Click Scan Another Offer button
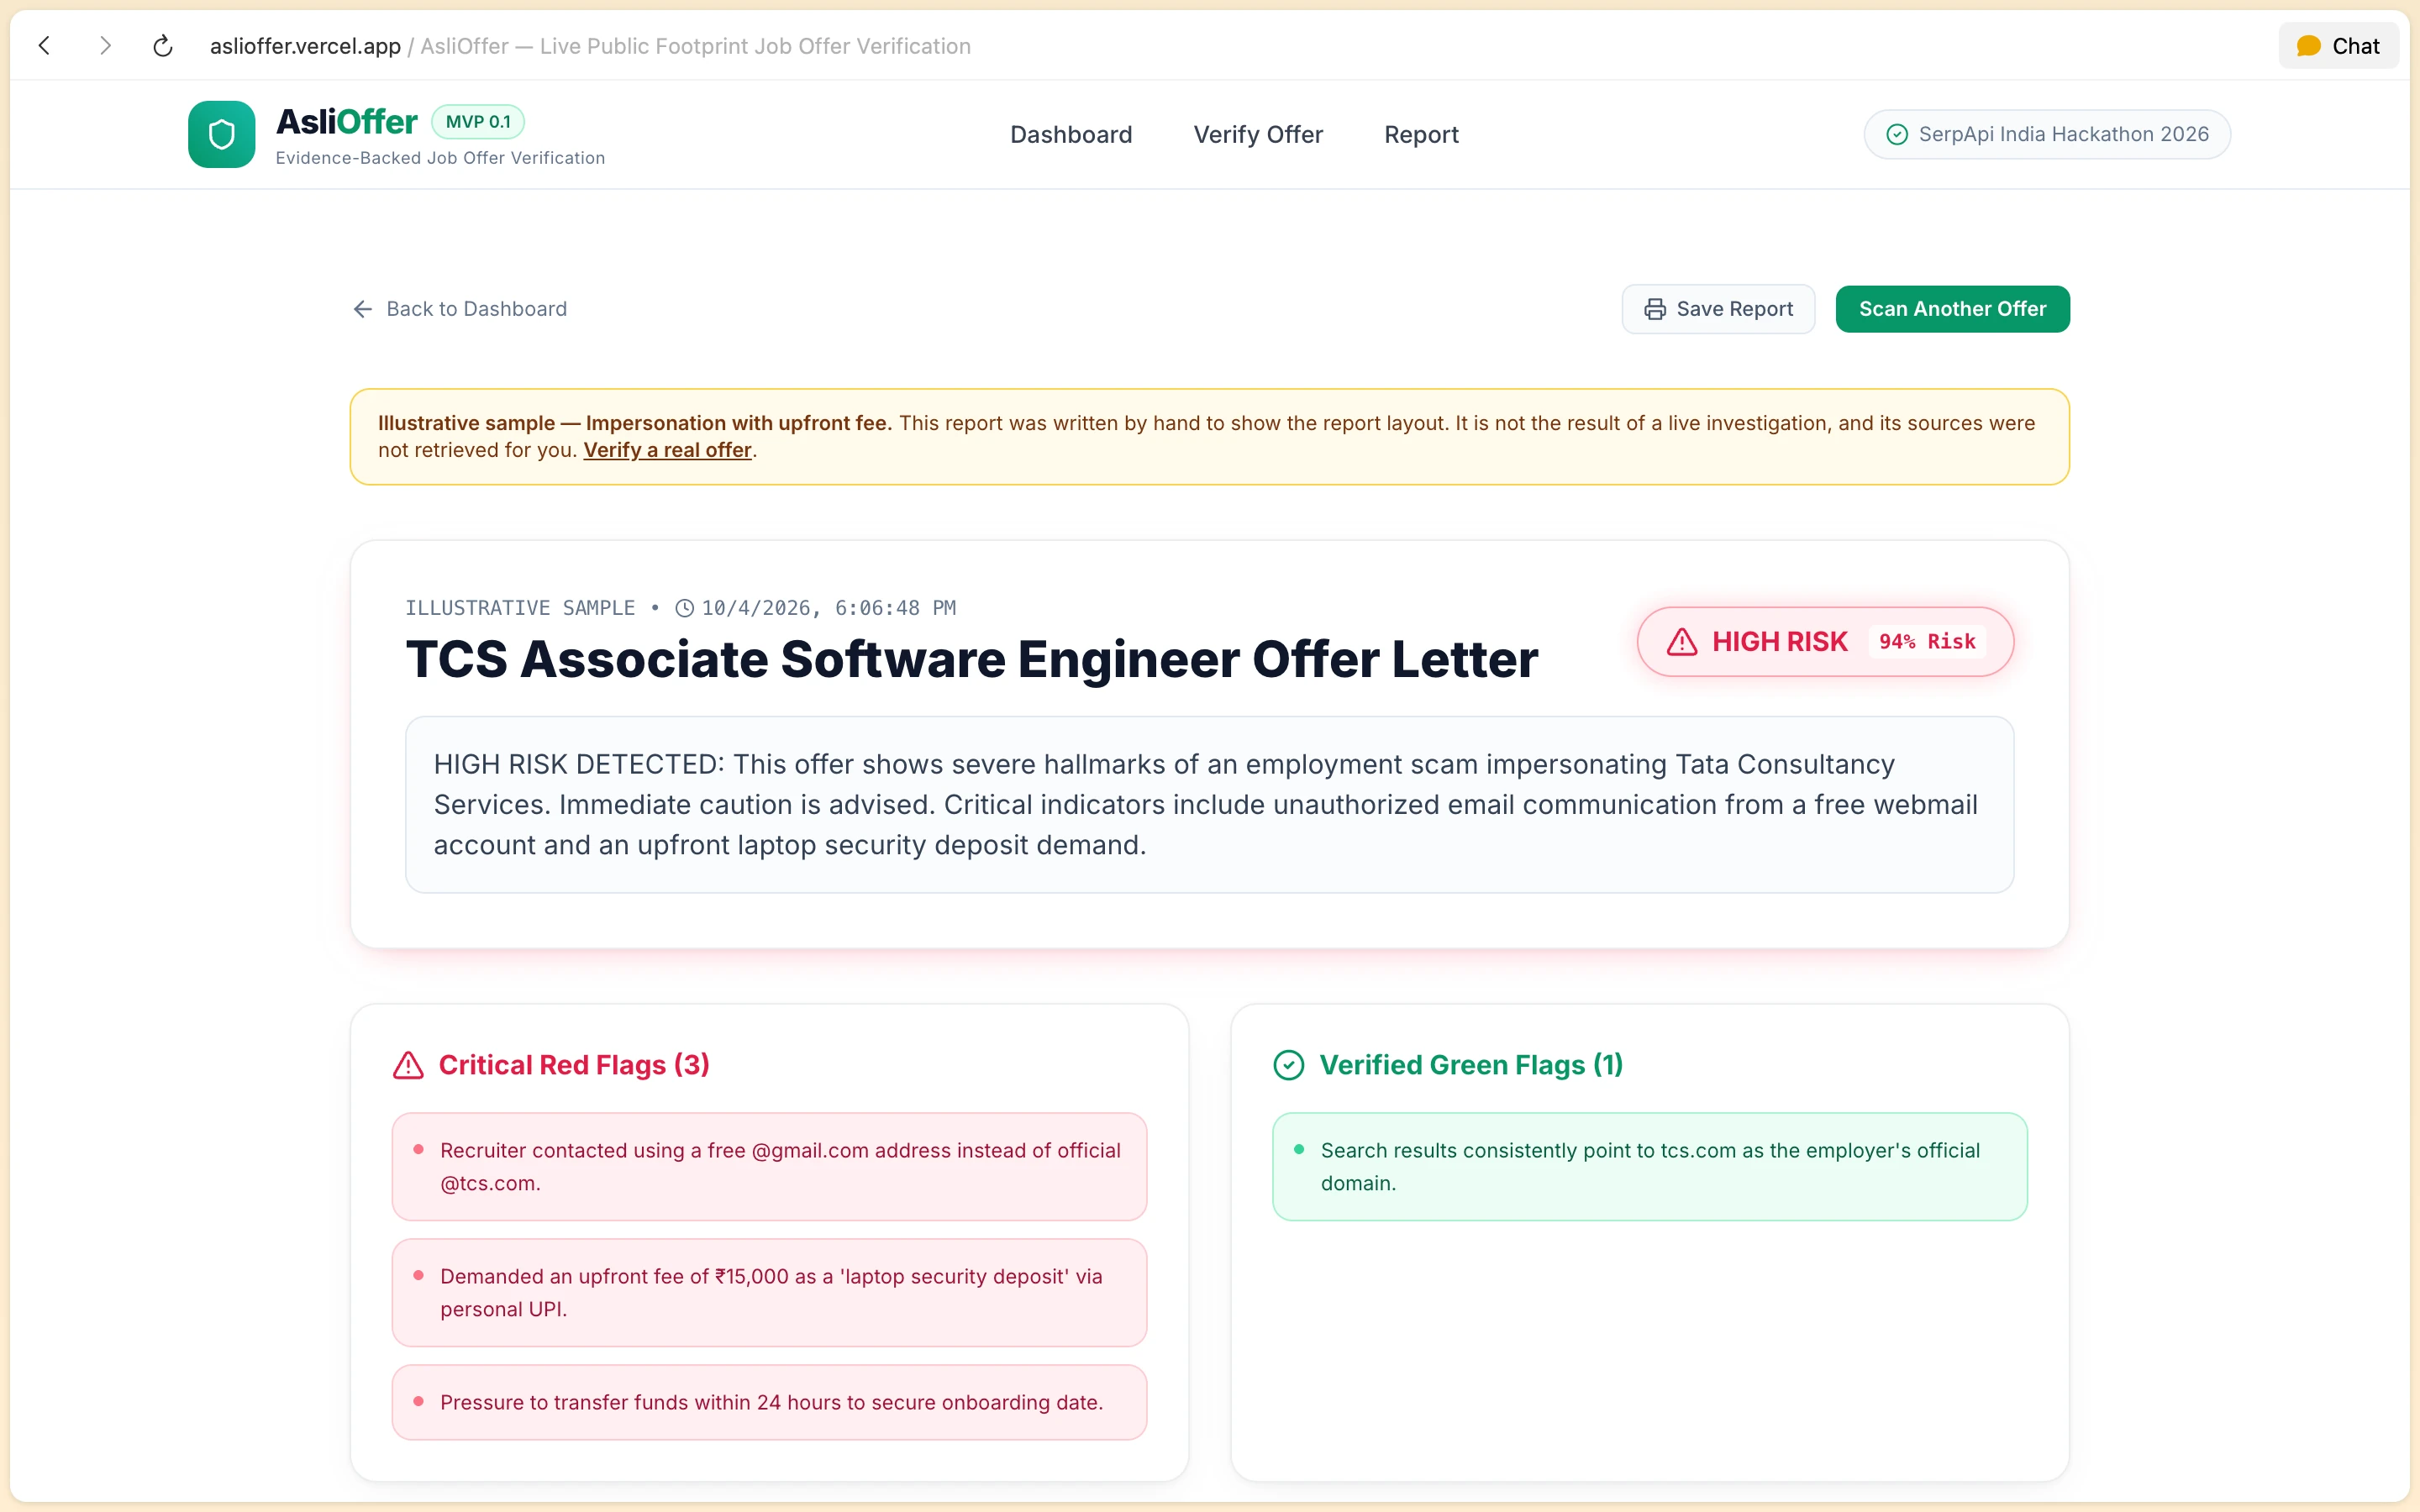The width and height of the screenshot is (2420, 1512). coord(1952,309)
